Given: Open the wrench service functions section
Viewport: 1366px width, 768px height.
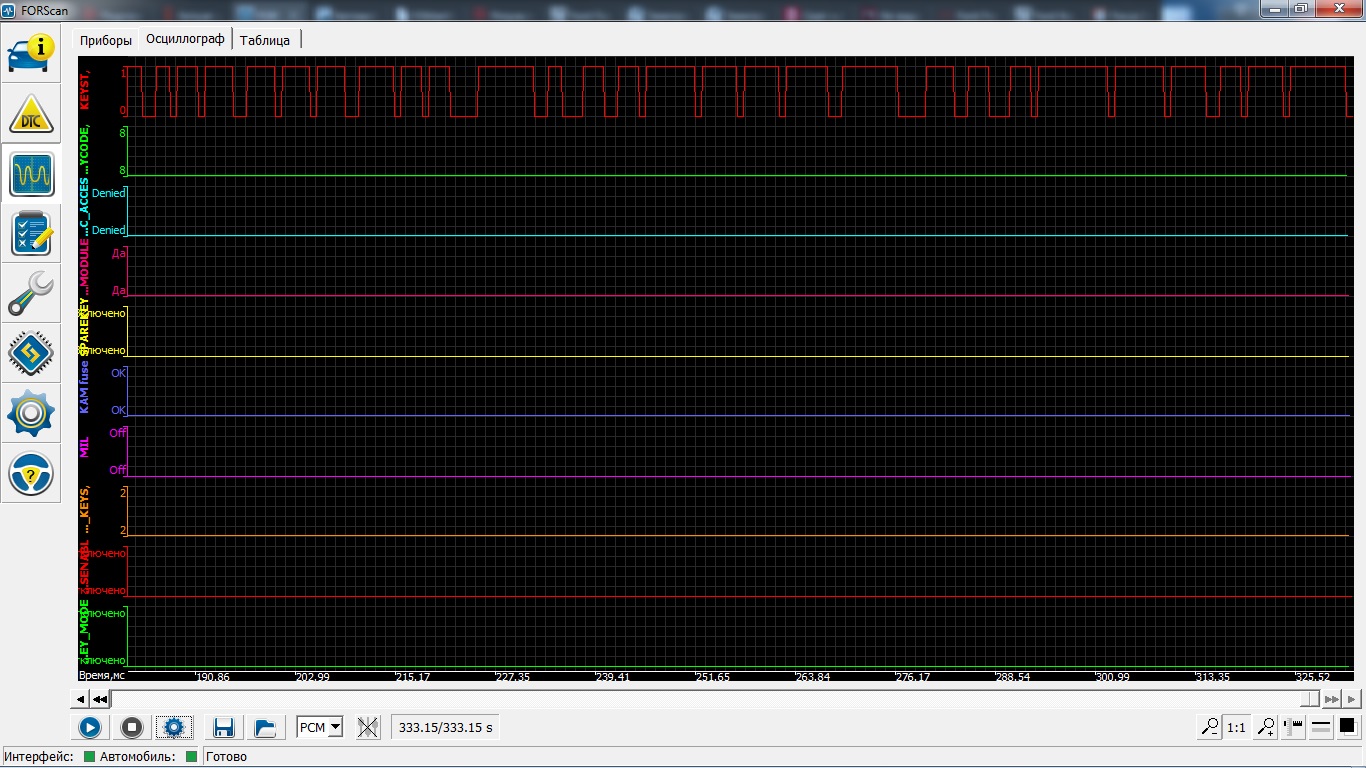Looking at the screenshot, I should [31, 294].
